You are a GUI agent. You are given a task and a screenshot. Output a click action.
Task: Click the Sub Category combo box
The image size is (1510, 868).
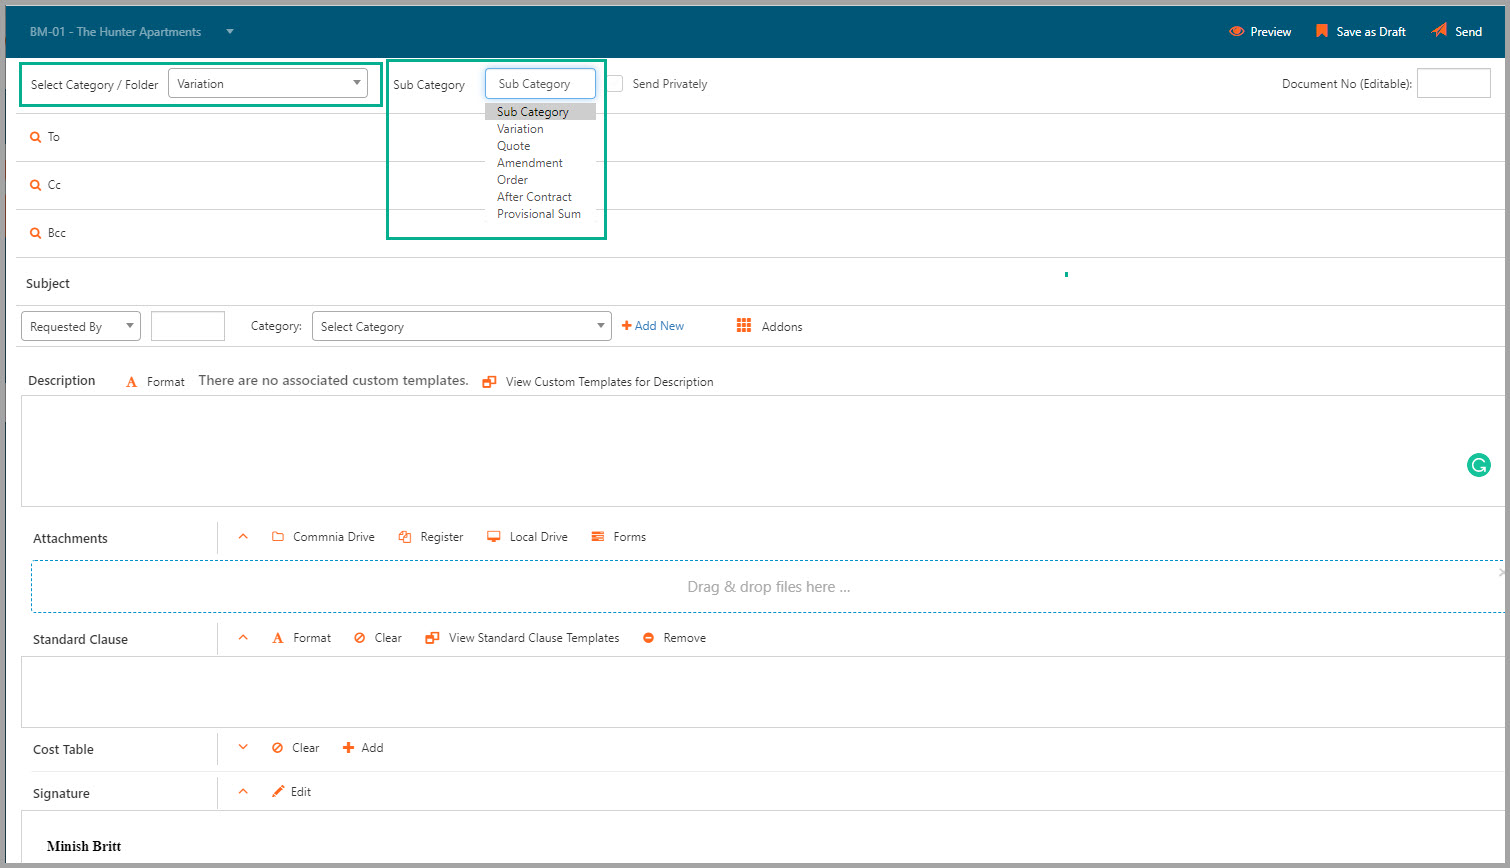[540, 84]
